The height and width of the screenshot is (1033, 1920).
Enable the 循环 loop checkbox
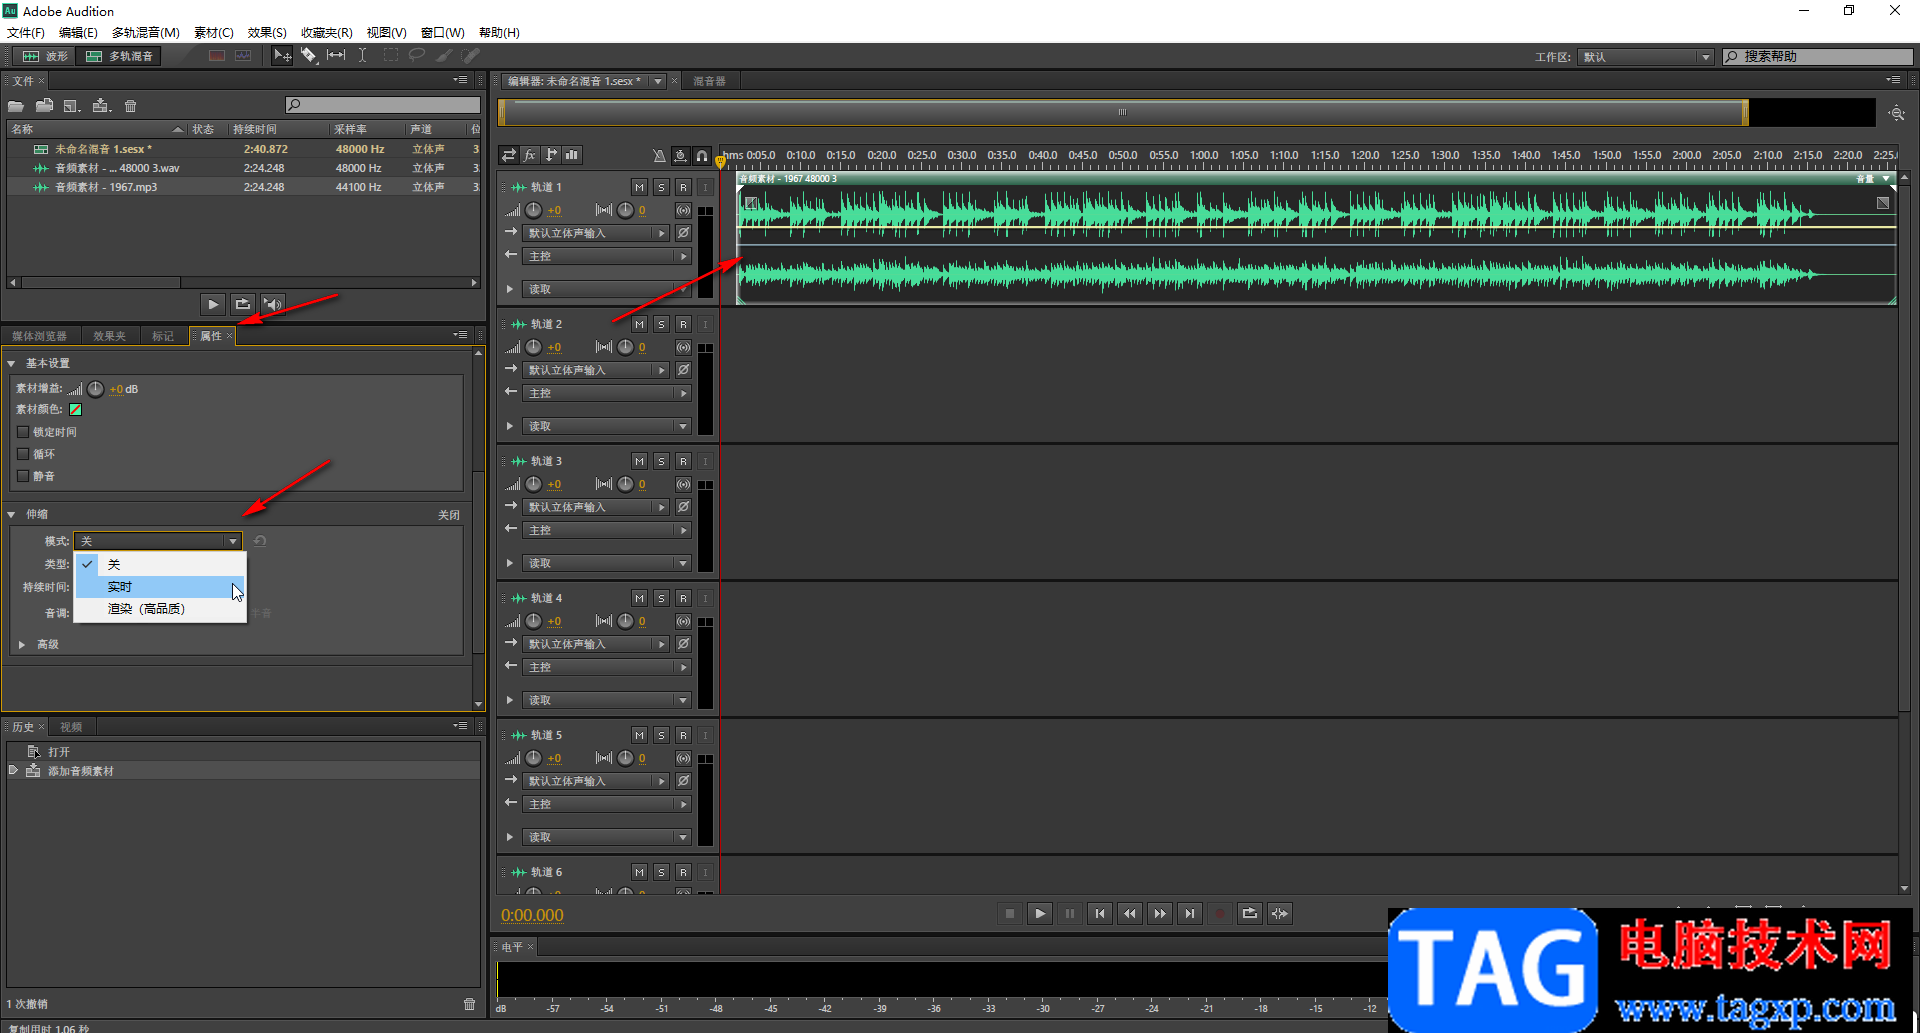pyautogui.click(x=23, y=454)
